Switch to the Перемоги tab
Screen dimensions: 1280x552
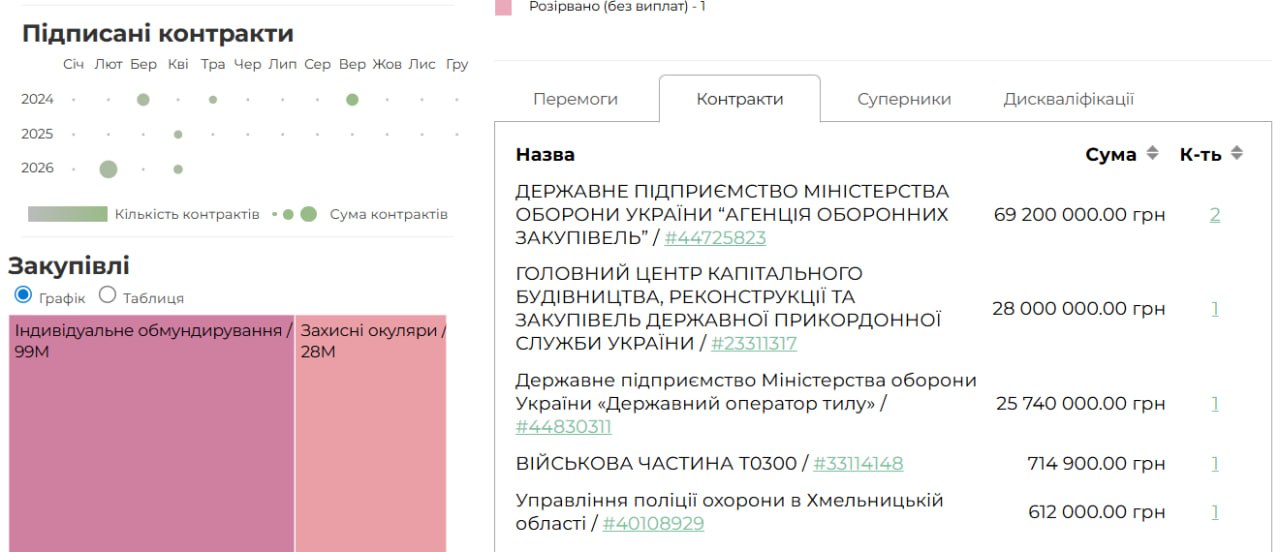pyautogui.click(x=575, y=99)
